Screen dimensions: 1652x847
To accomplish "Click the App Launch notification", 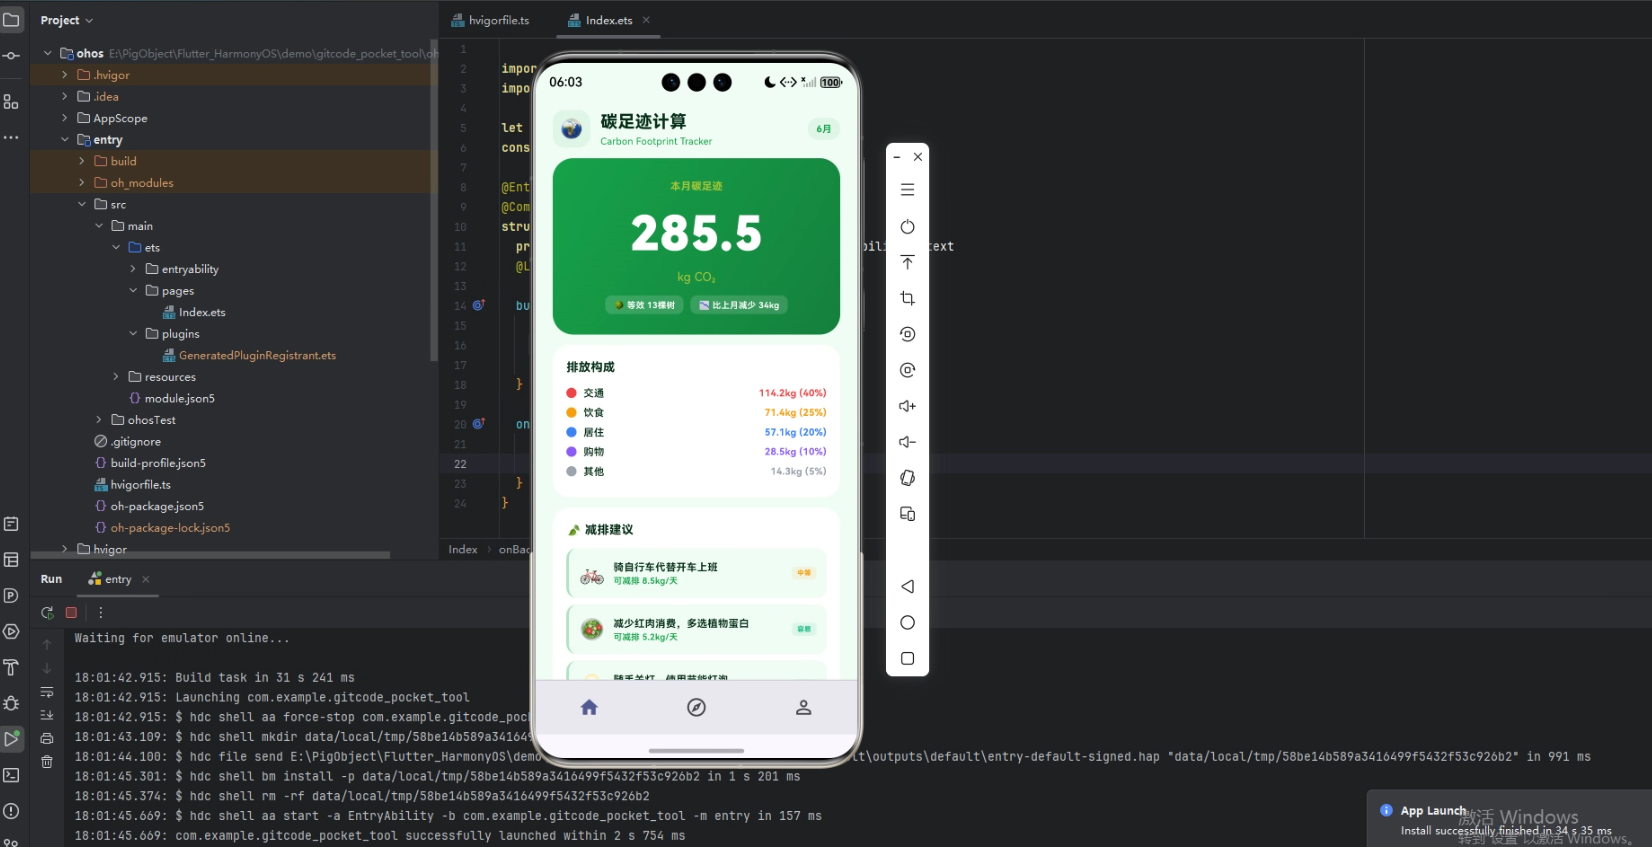I will [1509, 819].
